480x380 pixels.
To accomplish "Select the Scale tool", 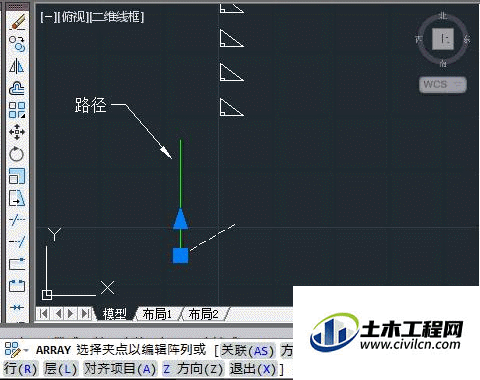I will (x=17, y=176).
